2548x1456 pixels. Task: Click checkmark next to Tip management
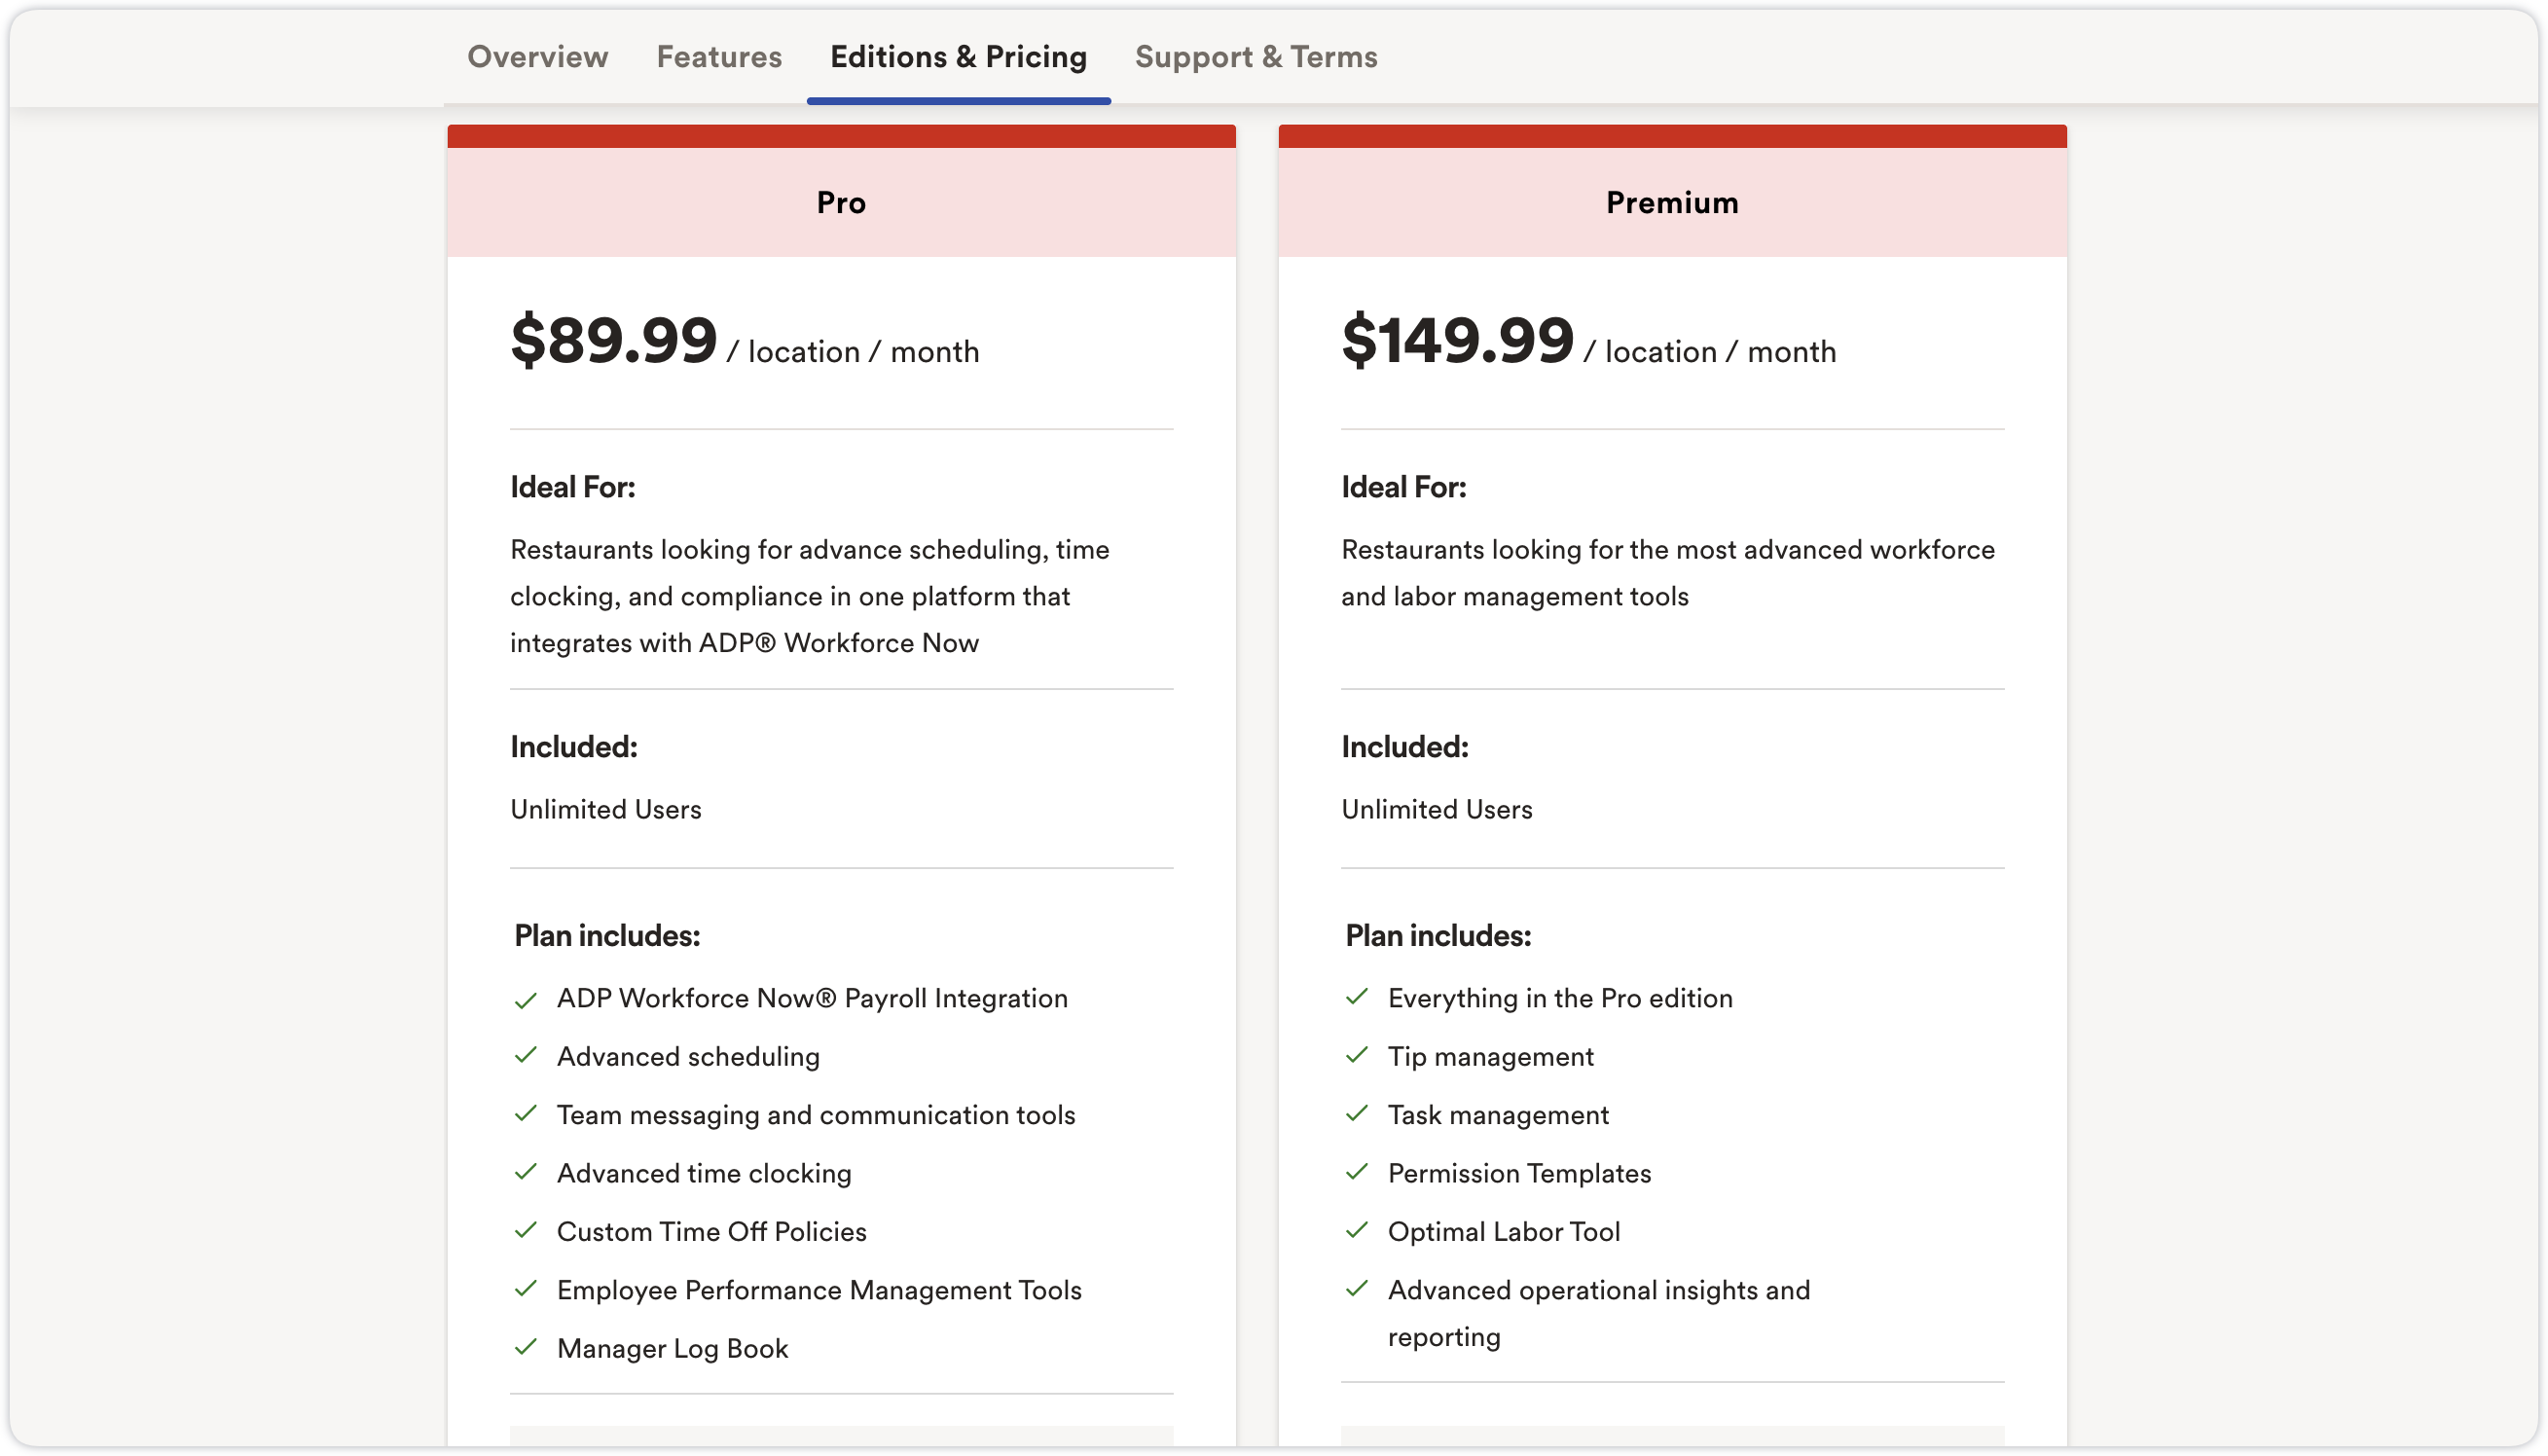pyautogui.click(x=1357, y=1056)
